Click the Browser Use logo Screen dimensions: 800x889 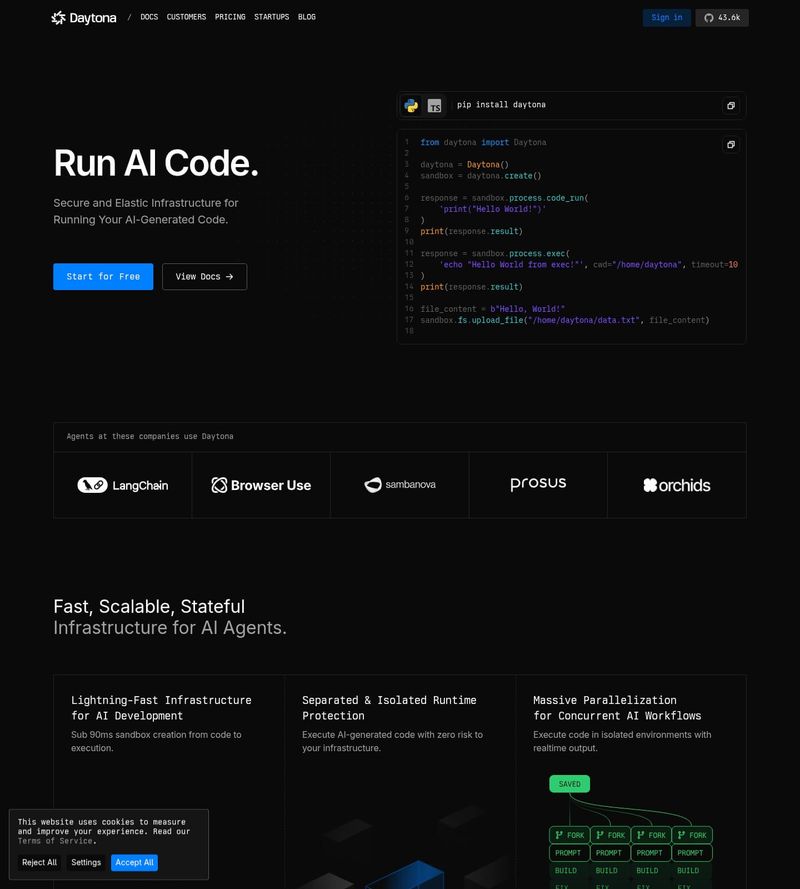(x=261, y=485)
